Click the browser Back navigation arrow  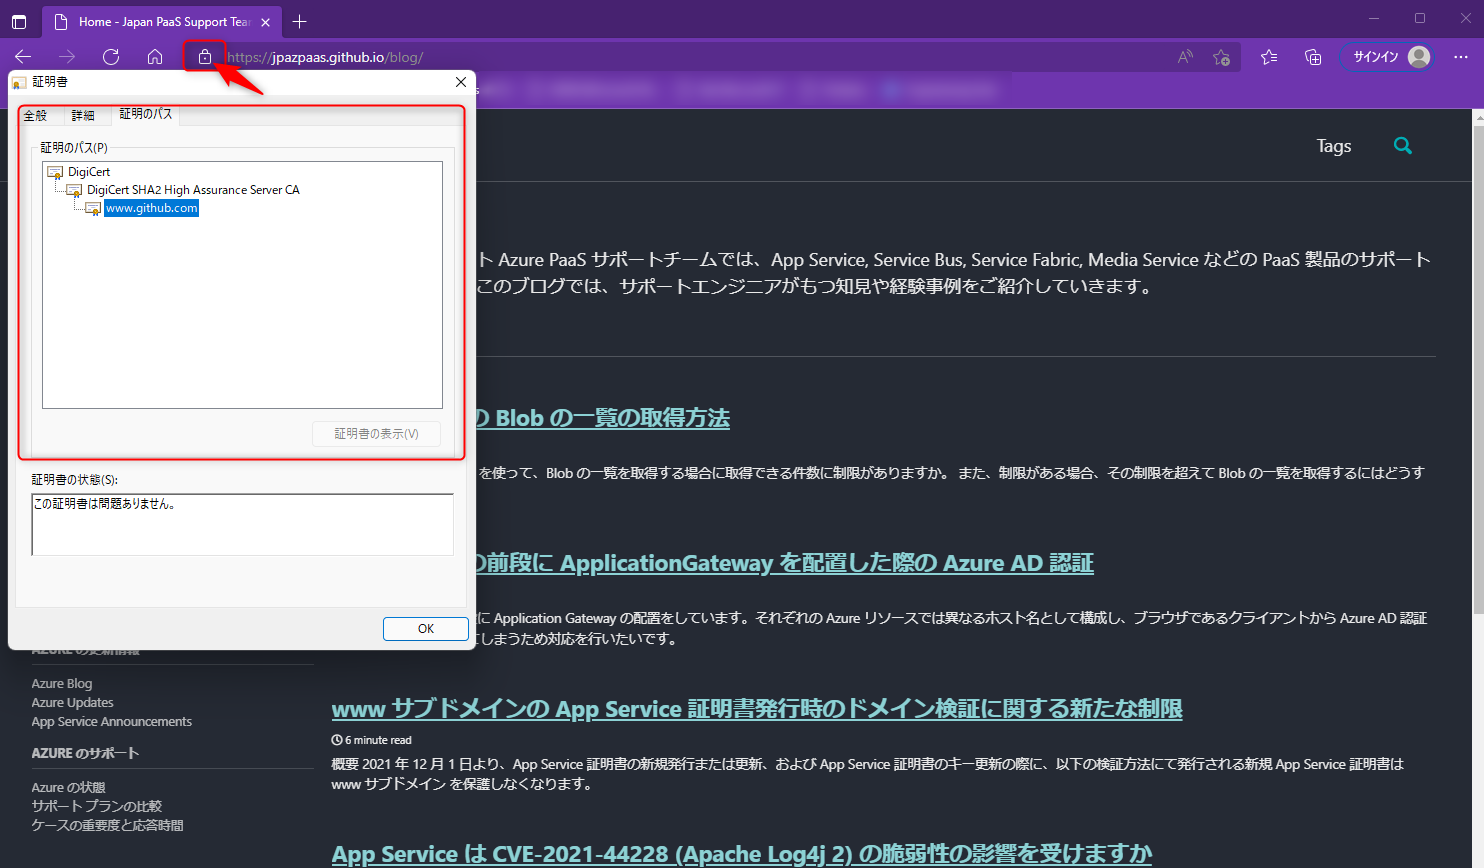tap(23, 57)
